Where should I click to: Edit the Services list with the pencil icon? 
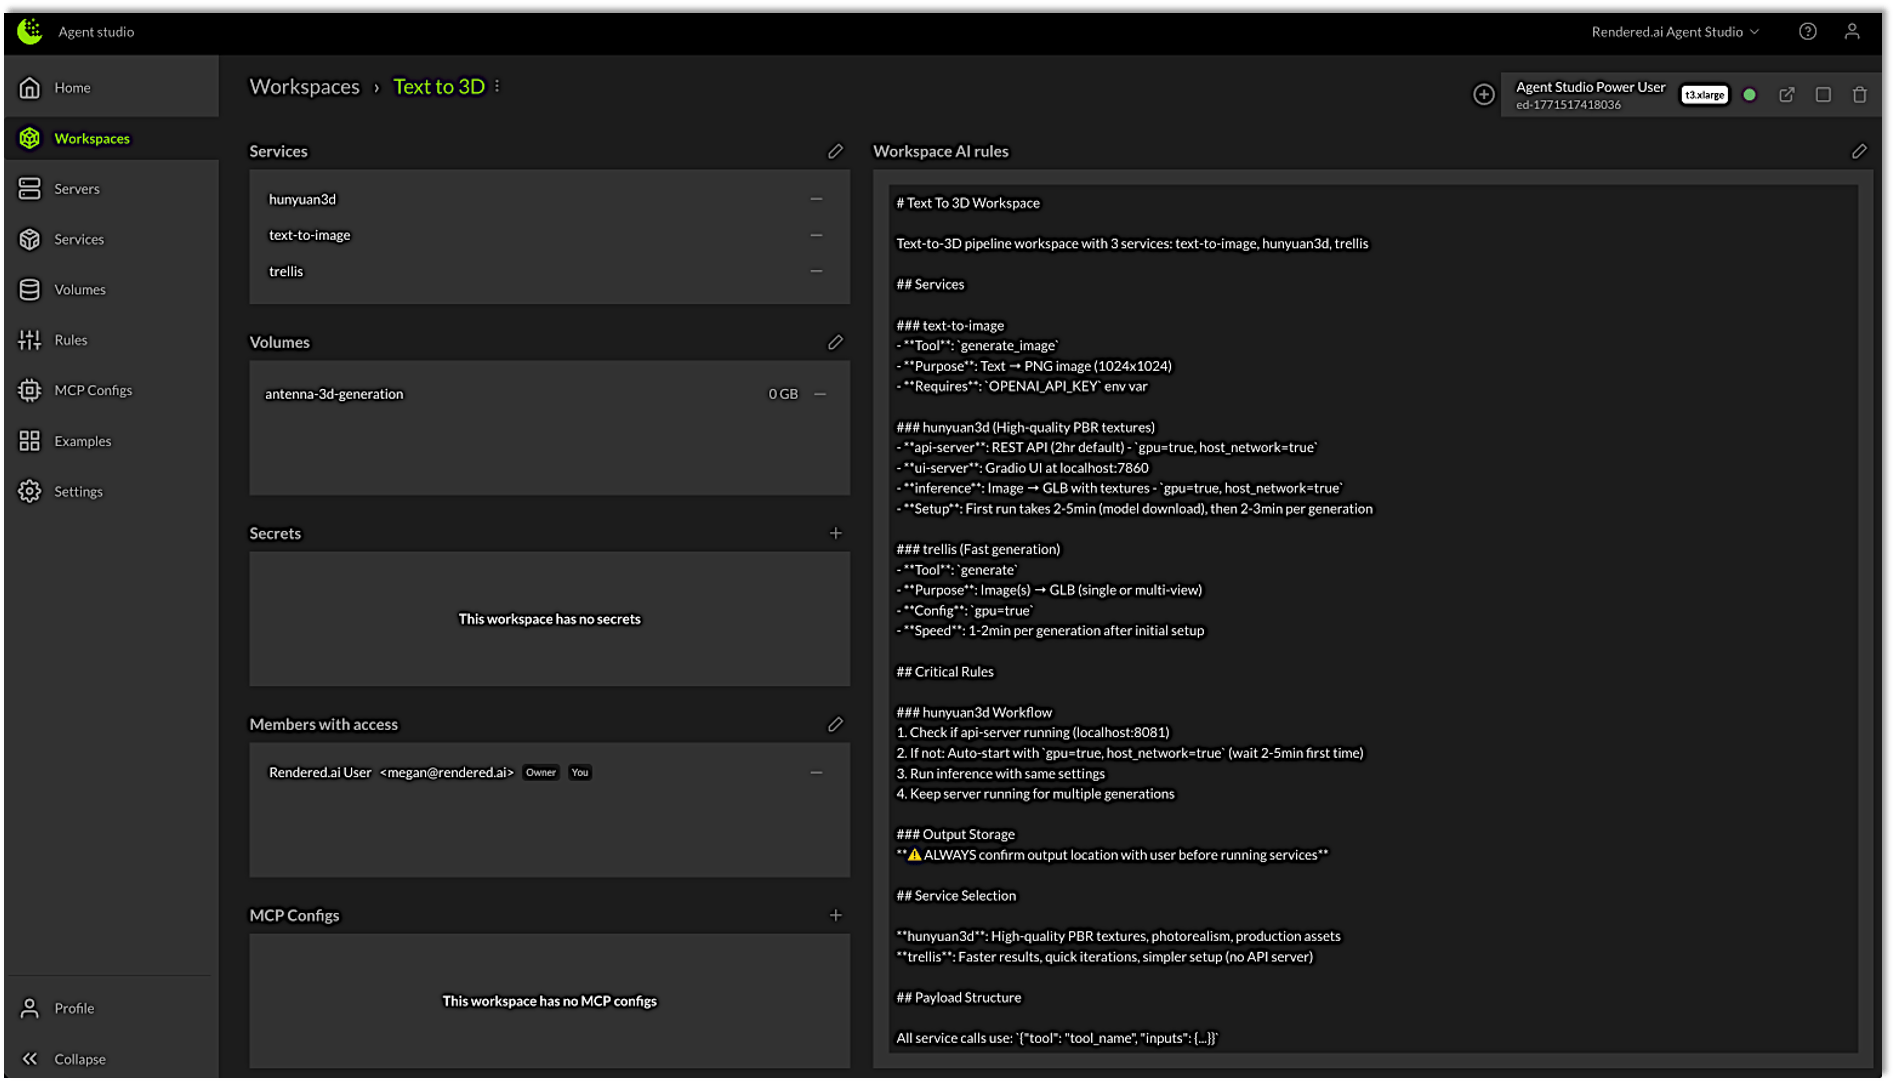click(x=836, y=151)
